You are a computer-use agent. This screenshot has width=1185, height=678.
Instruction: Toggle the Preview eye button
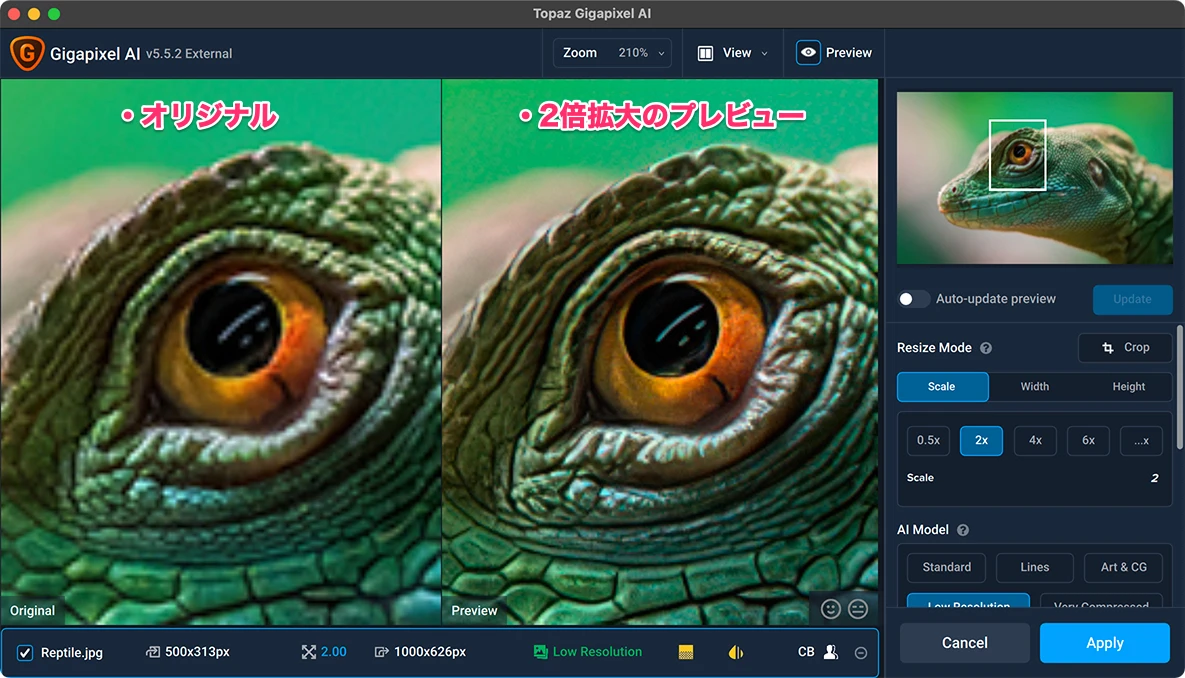(x=808, y=53)
